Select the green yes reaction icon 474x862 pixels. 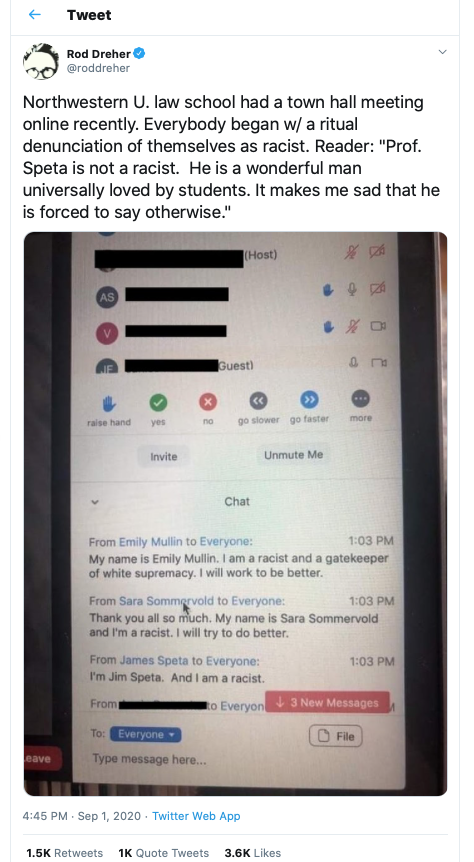click(x=158, y=403)
